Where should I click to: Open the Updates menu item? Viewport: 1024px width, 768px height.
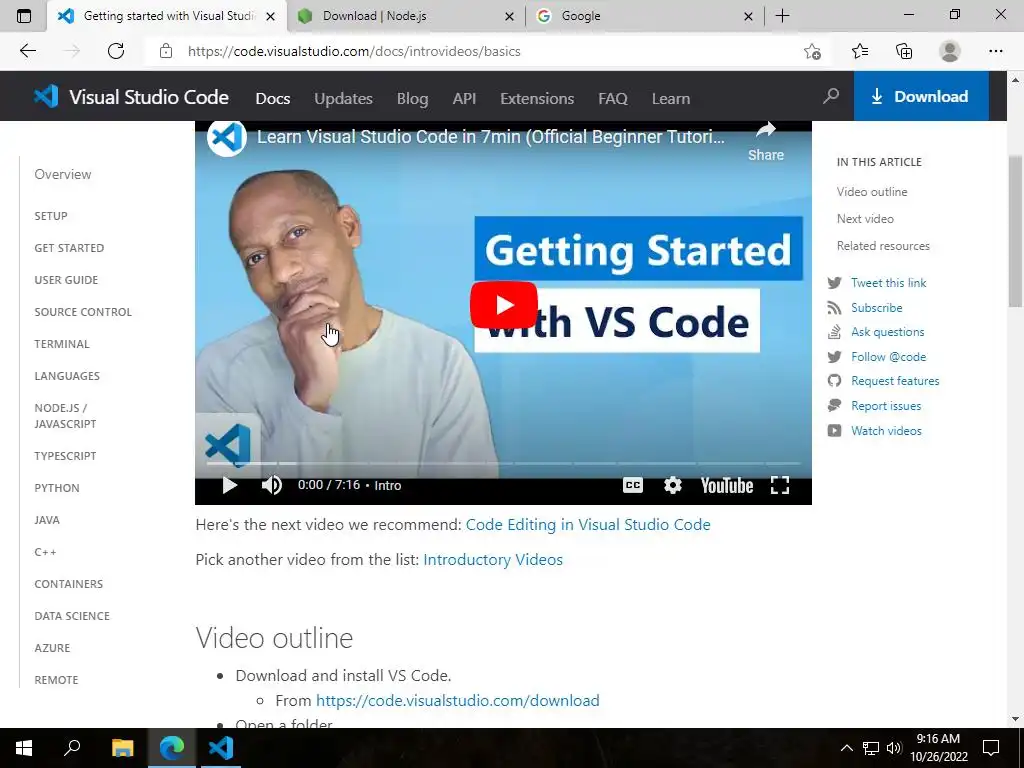344,99
